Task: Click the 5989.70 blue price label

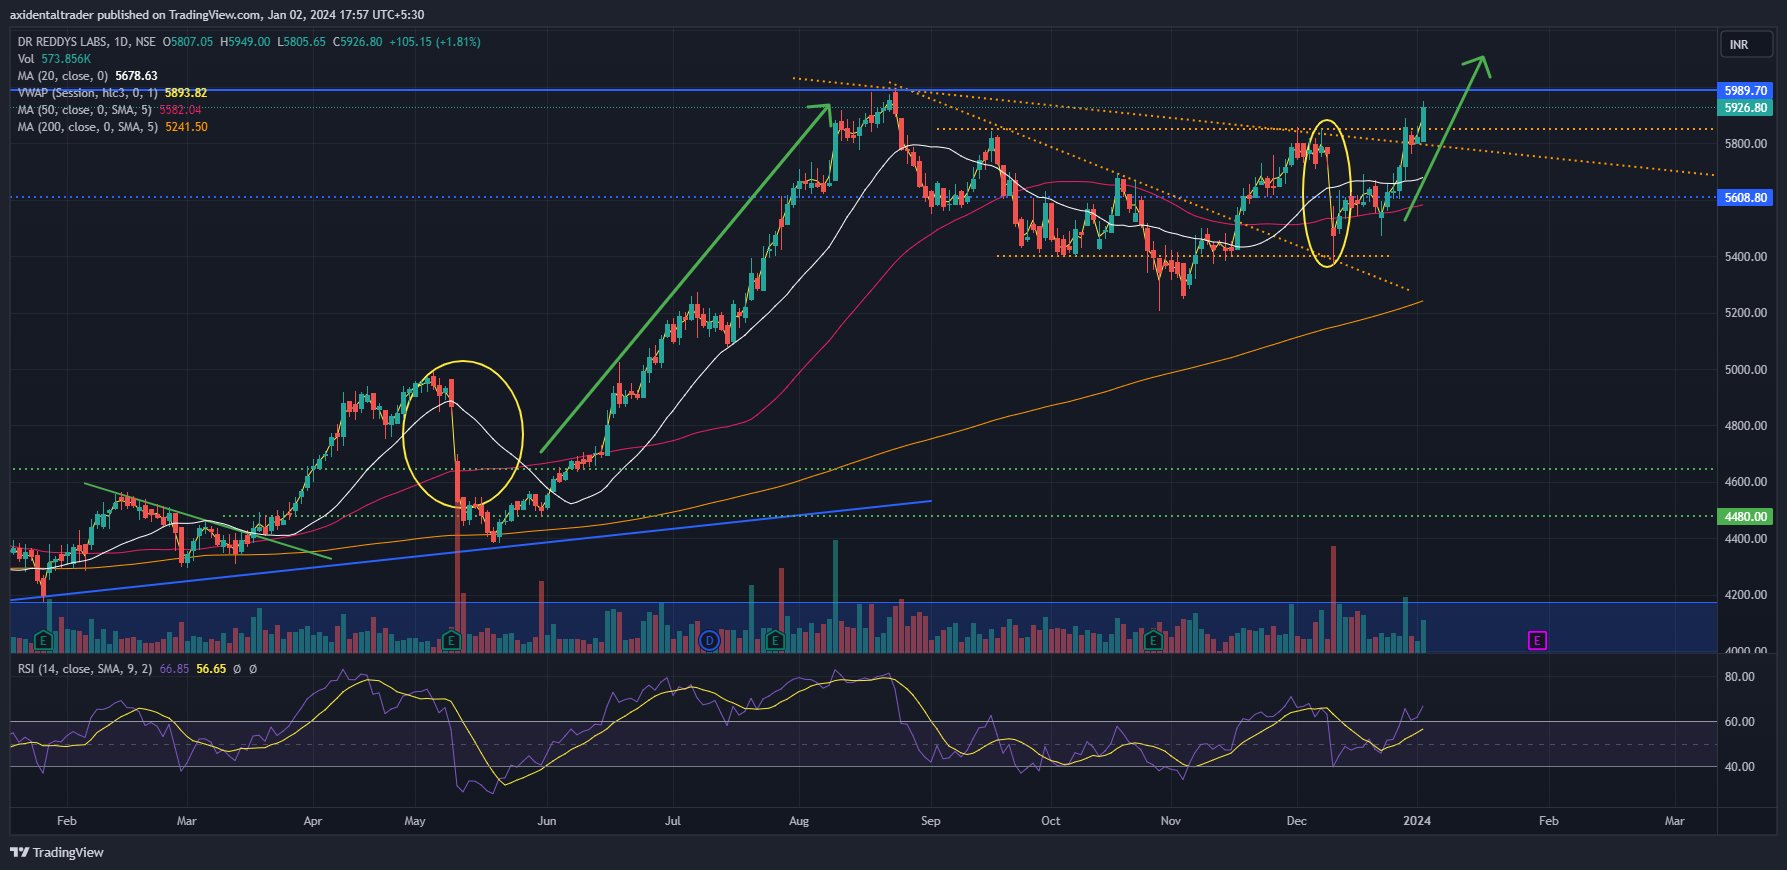Action: tap(1745, 90)
